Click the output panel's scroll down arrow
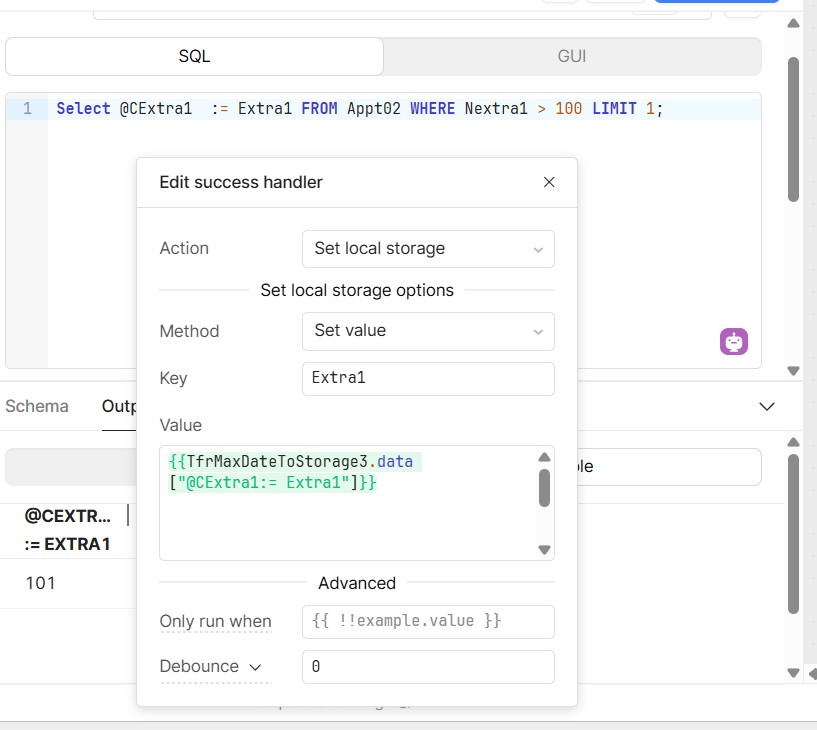 click(793, 672)
